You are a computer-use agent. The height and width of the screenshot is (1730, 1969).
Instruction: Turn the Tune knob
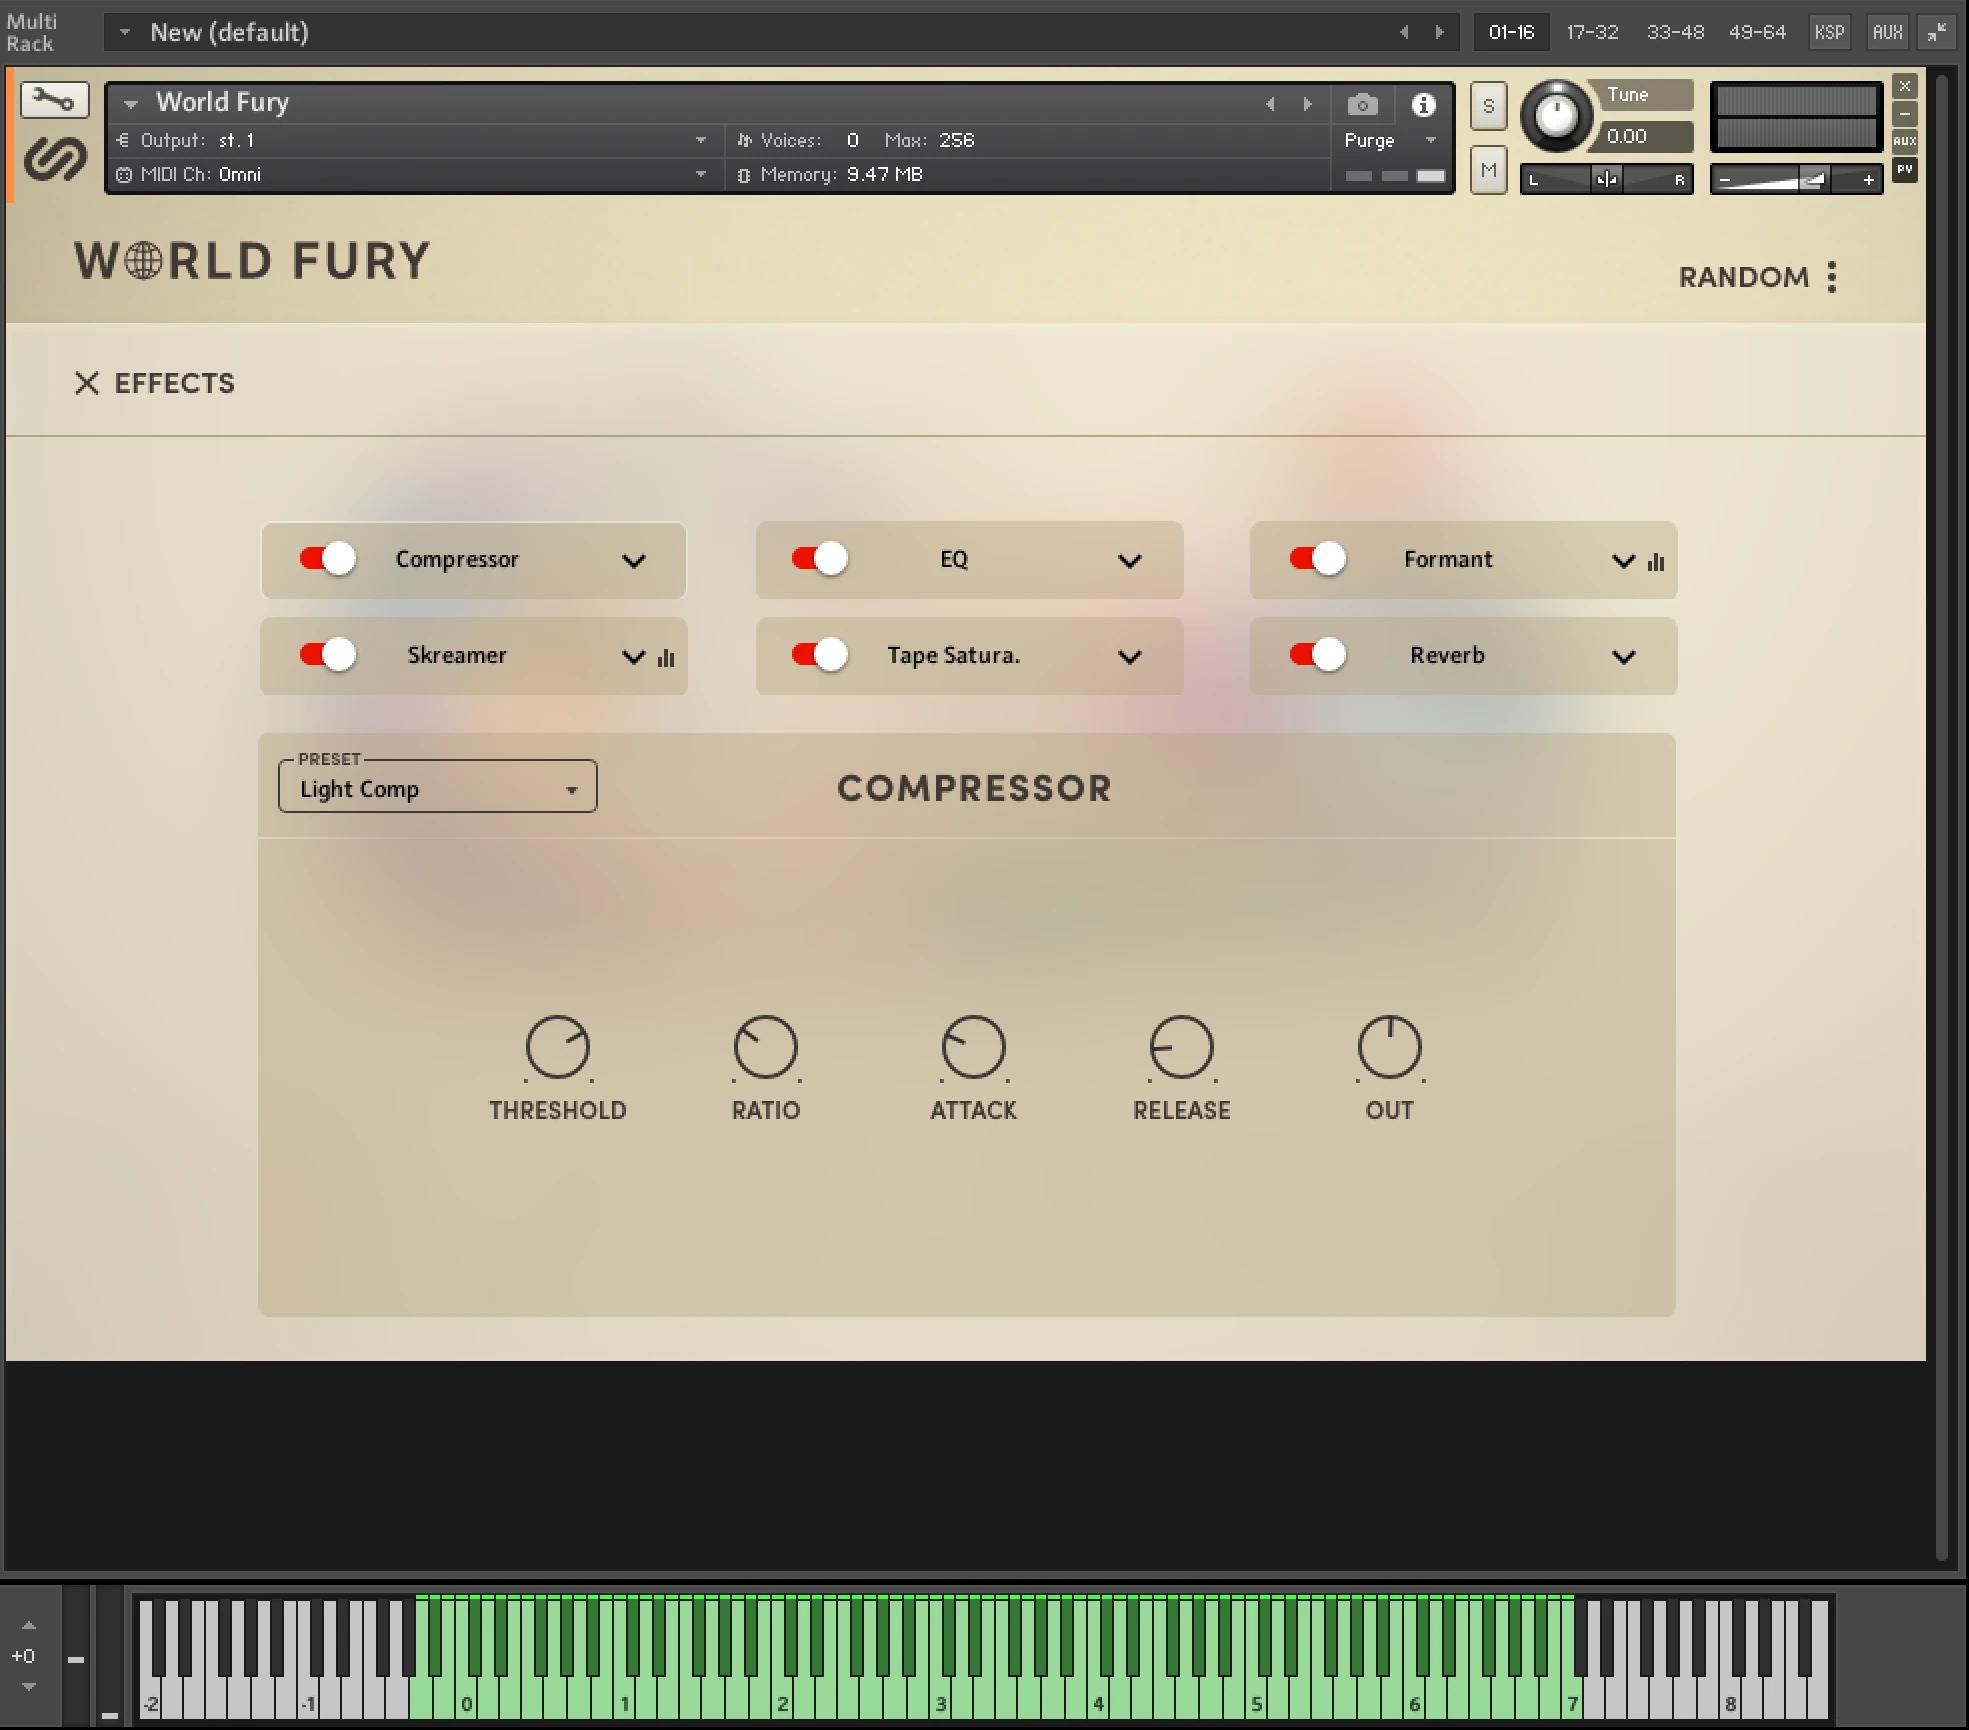pos(1556,116)
